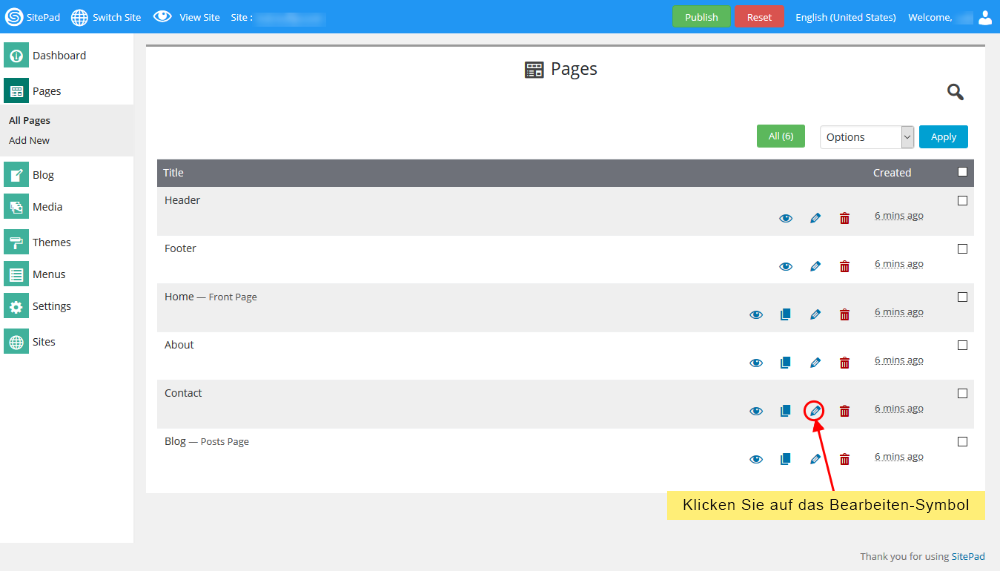This screenshot has height=571, width=1000.
Task: Edit the Contact page with pencil icon
Action: tap(814, 411)
